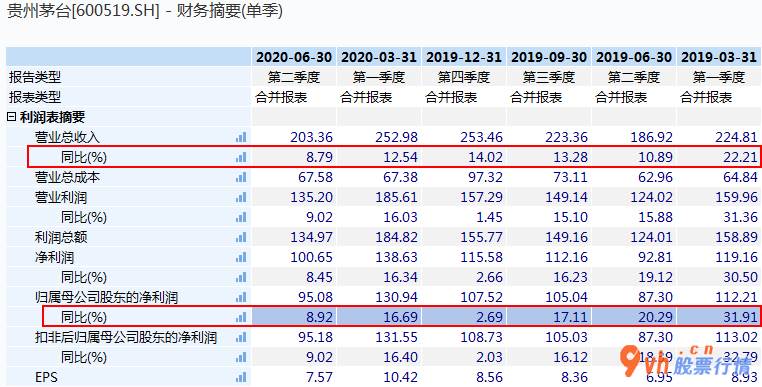The image size is (762, 387).
Task: Open chart icon for EPS row
Action: tap(241, 377)
